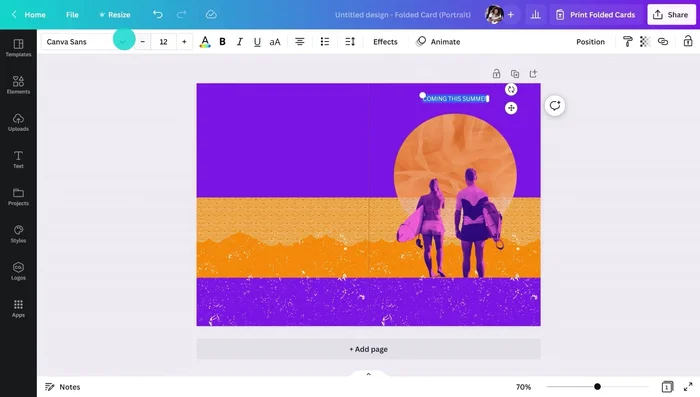The image size is (700, 397).
Task: Open the Elements panel
Action: click(x=18, y=85)
